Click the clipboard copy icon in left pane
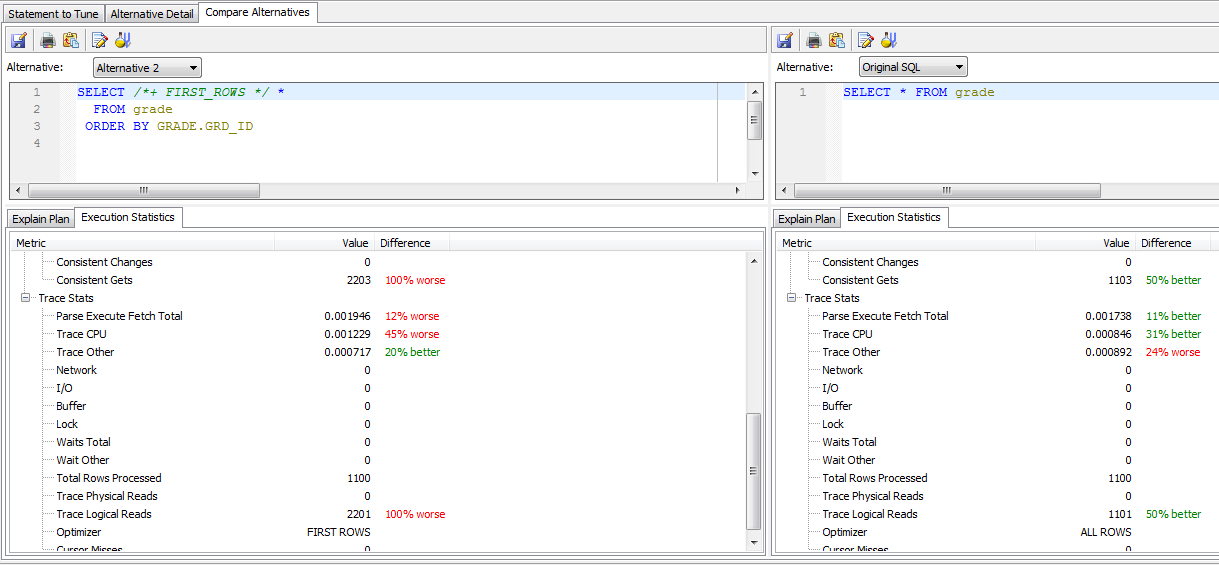 click(x=71, y=41)
